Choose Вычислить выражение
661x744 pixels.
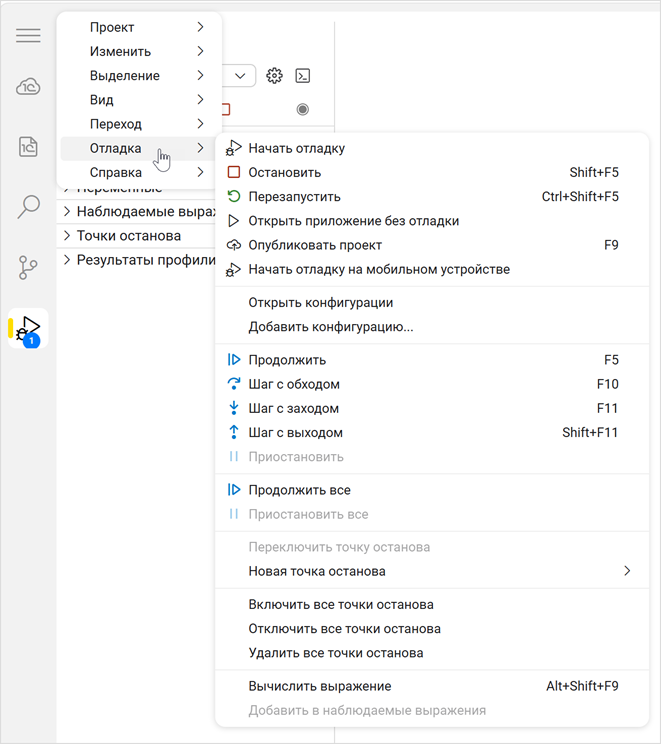[432, 686]
